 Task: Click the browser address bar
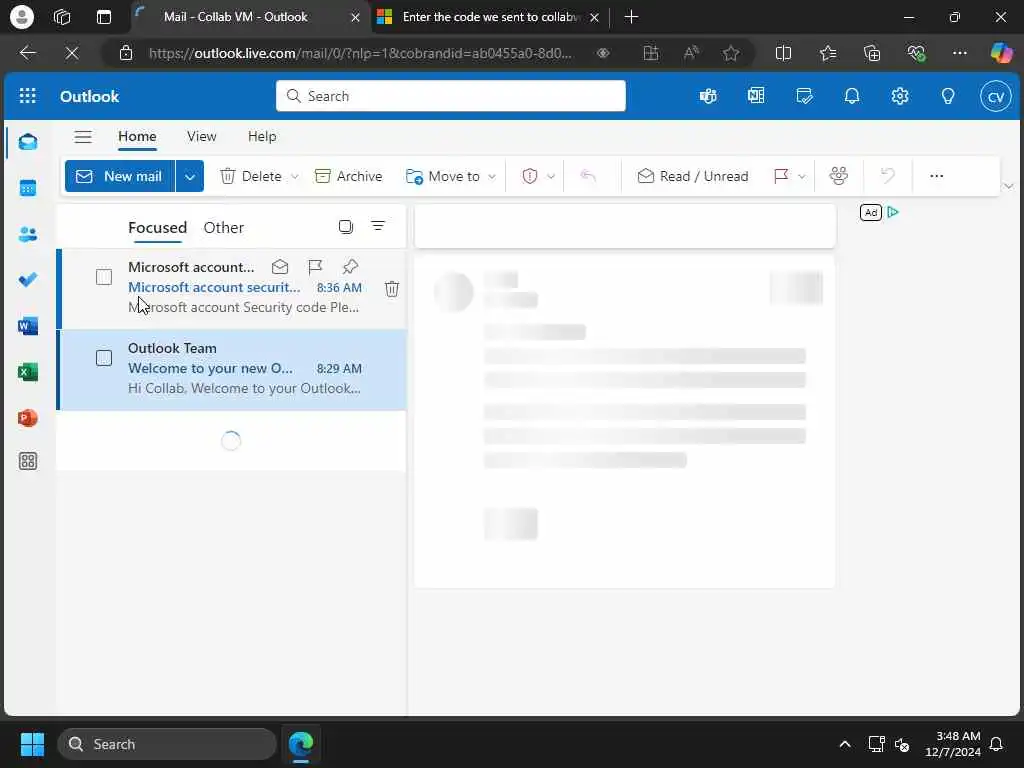(360, 53)
